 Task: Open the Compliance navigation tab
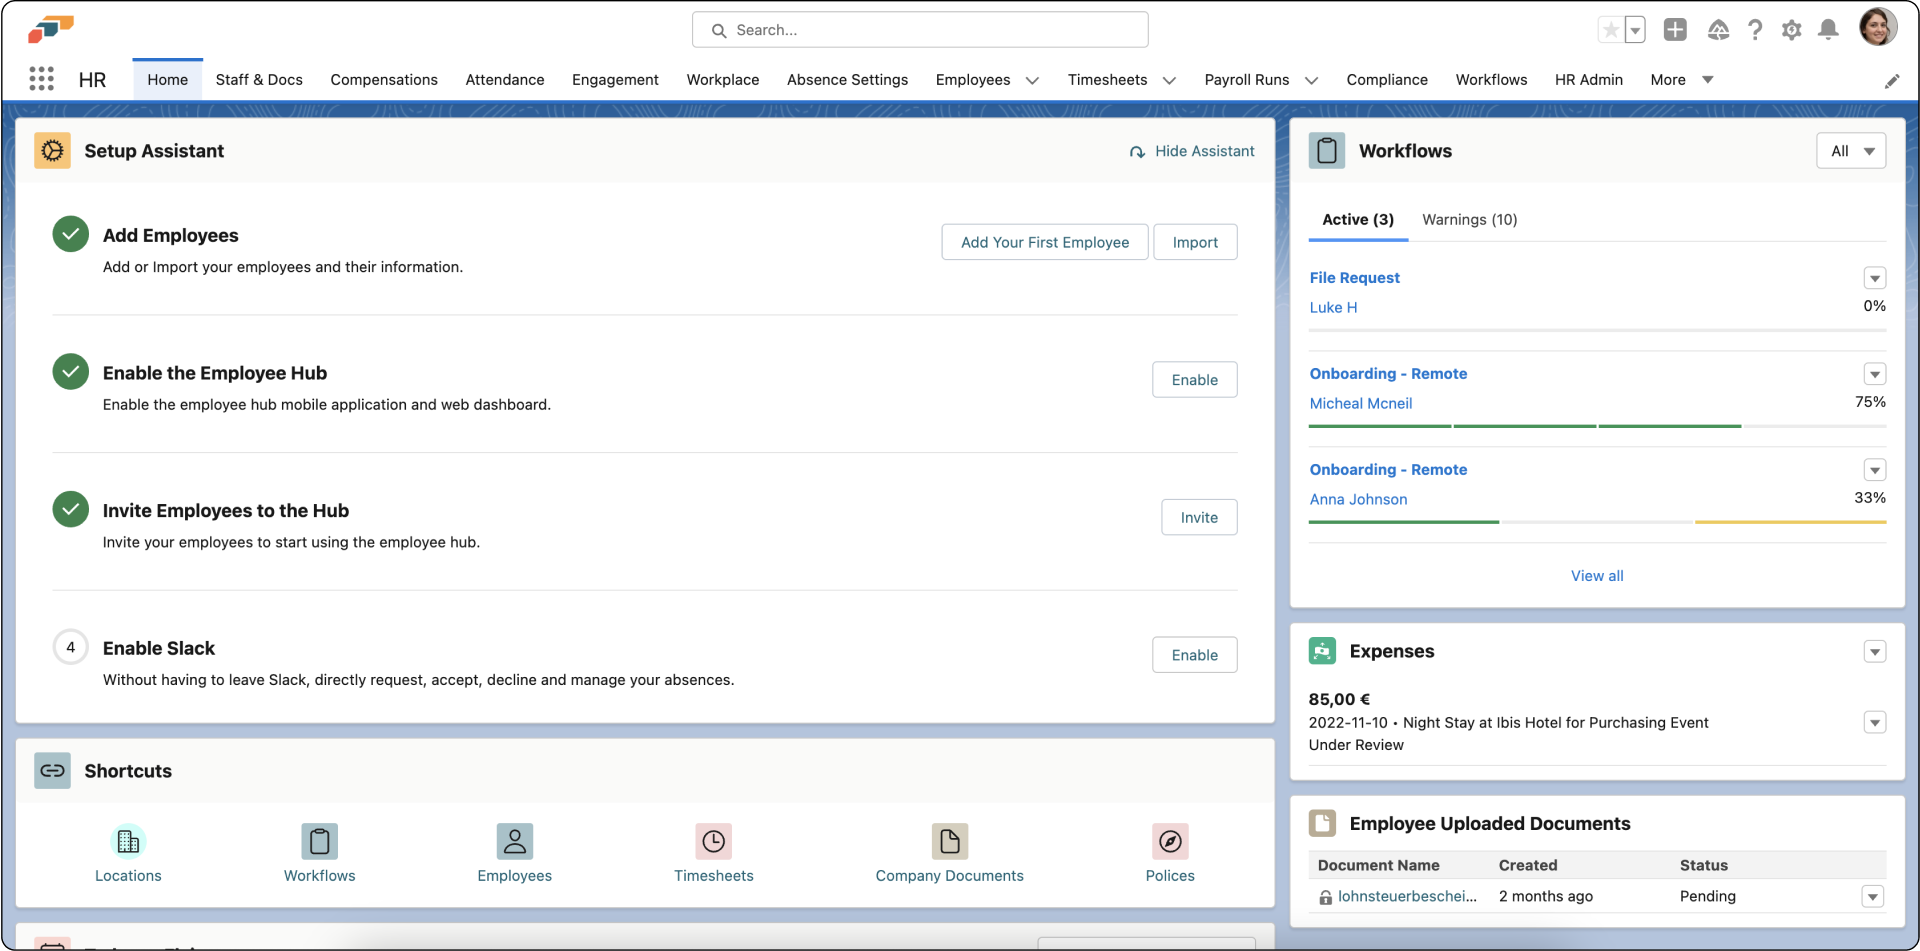click(x=1386, y=80)
